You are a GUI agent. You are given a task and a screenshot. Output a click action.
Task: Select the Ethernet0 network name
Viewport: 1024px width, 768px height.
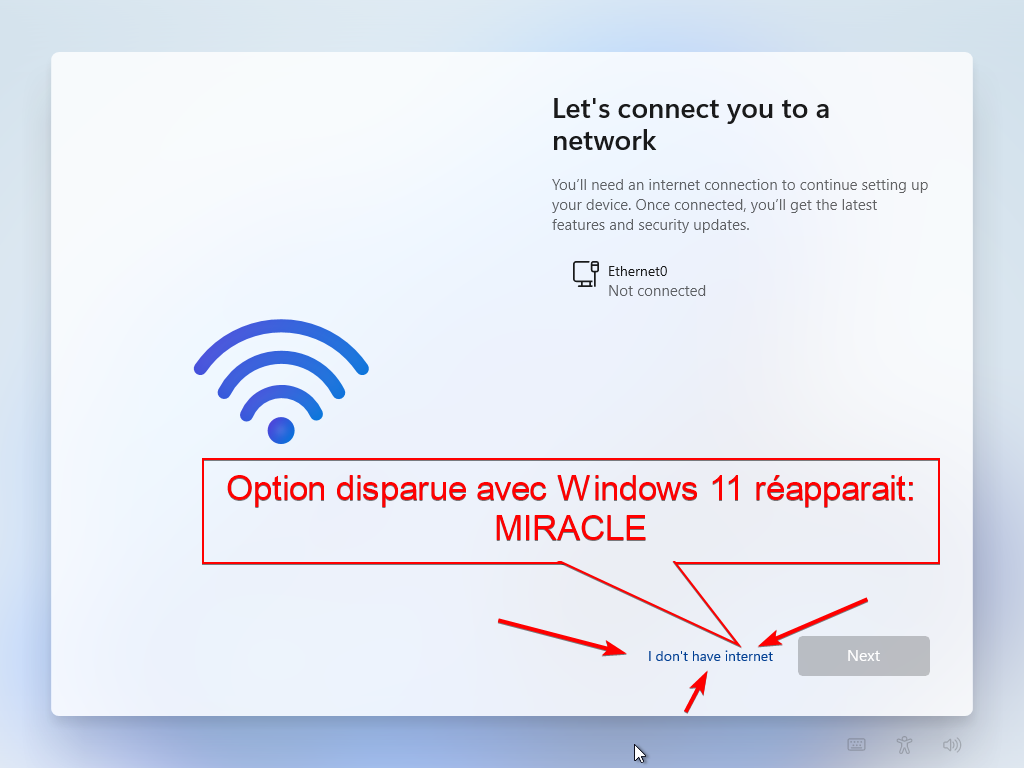(x=637, y=271)
